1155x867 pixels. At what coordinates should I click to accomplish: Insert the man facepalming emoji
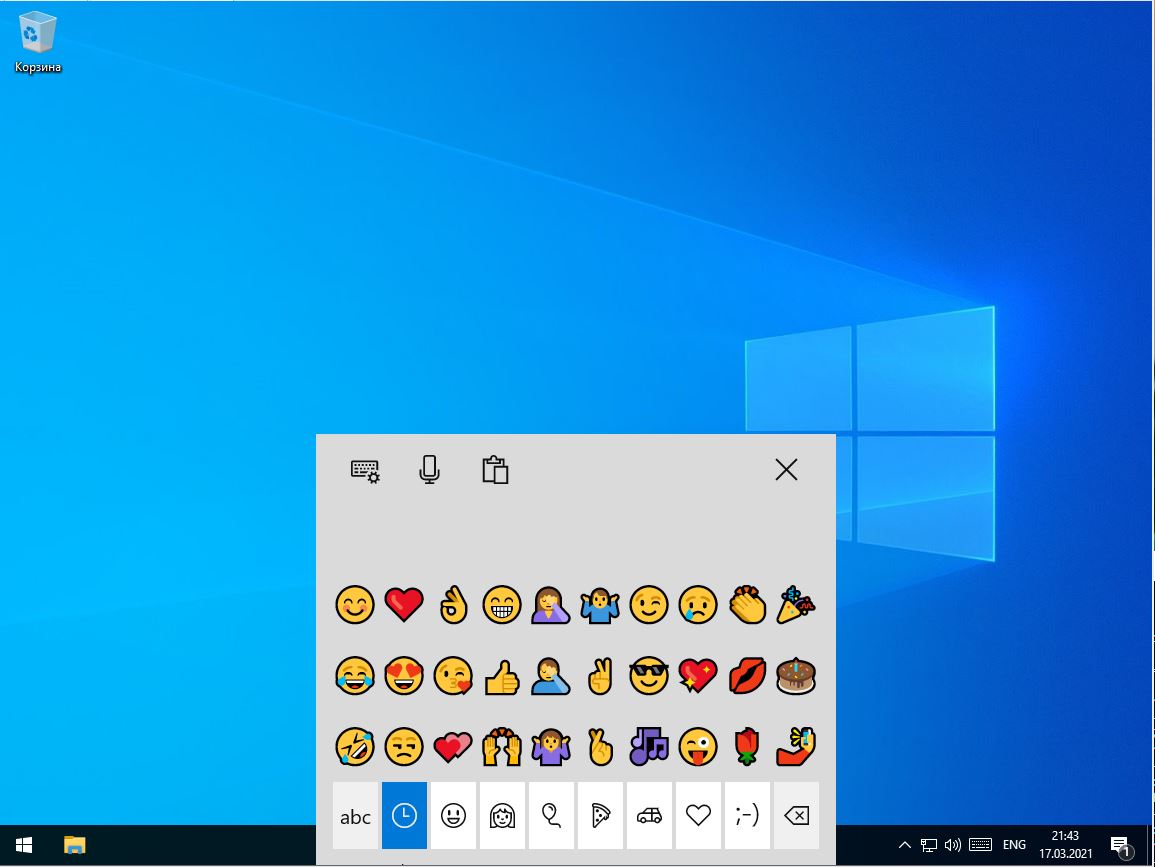[551, 675]
